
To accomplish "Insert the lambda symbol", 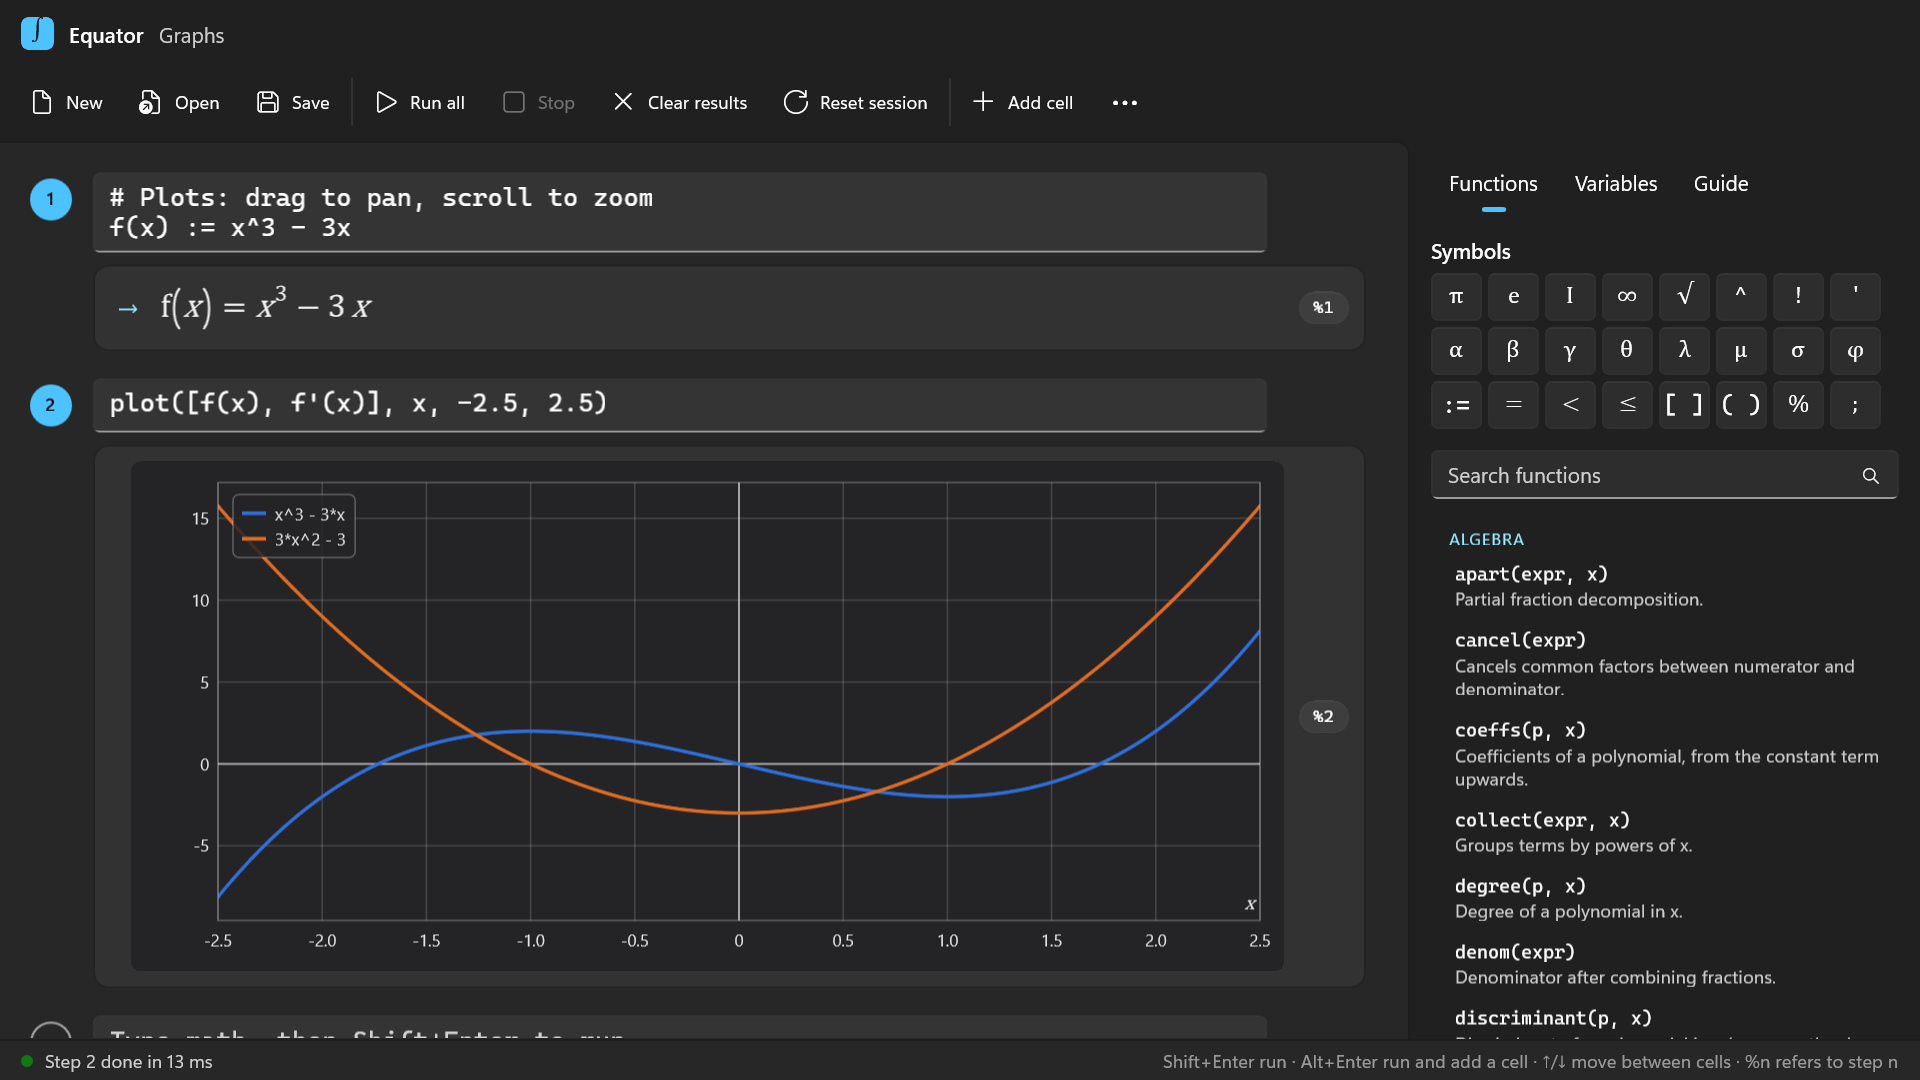I will tap(1684, 350).
